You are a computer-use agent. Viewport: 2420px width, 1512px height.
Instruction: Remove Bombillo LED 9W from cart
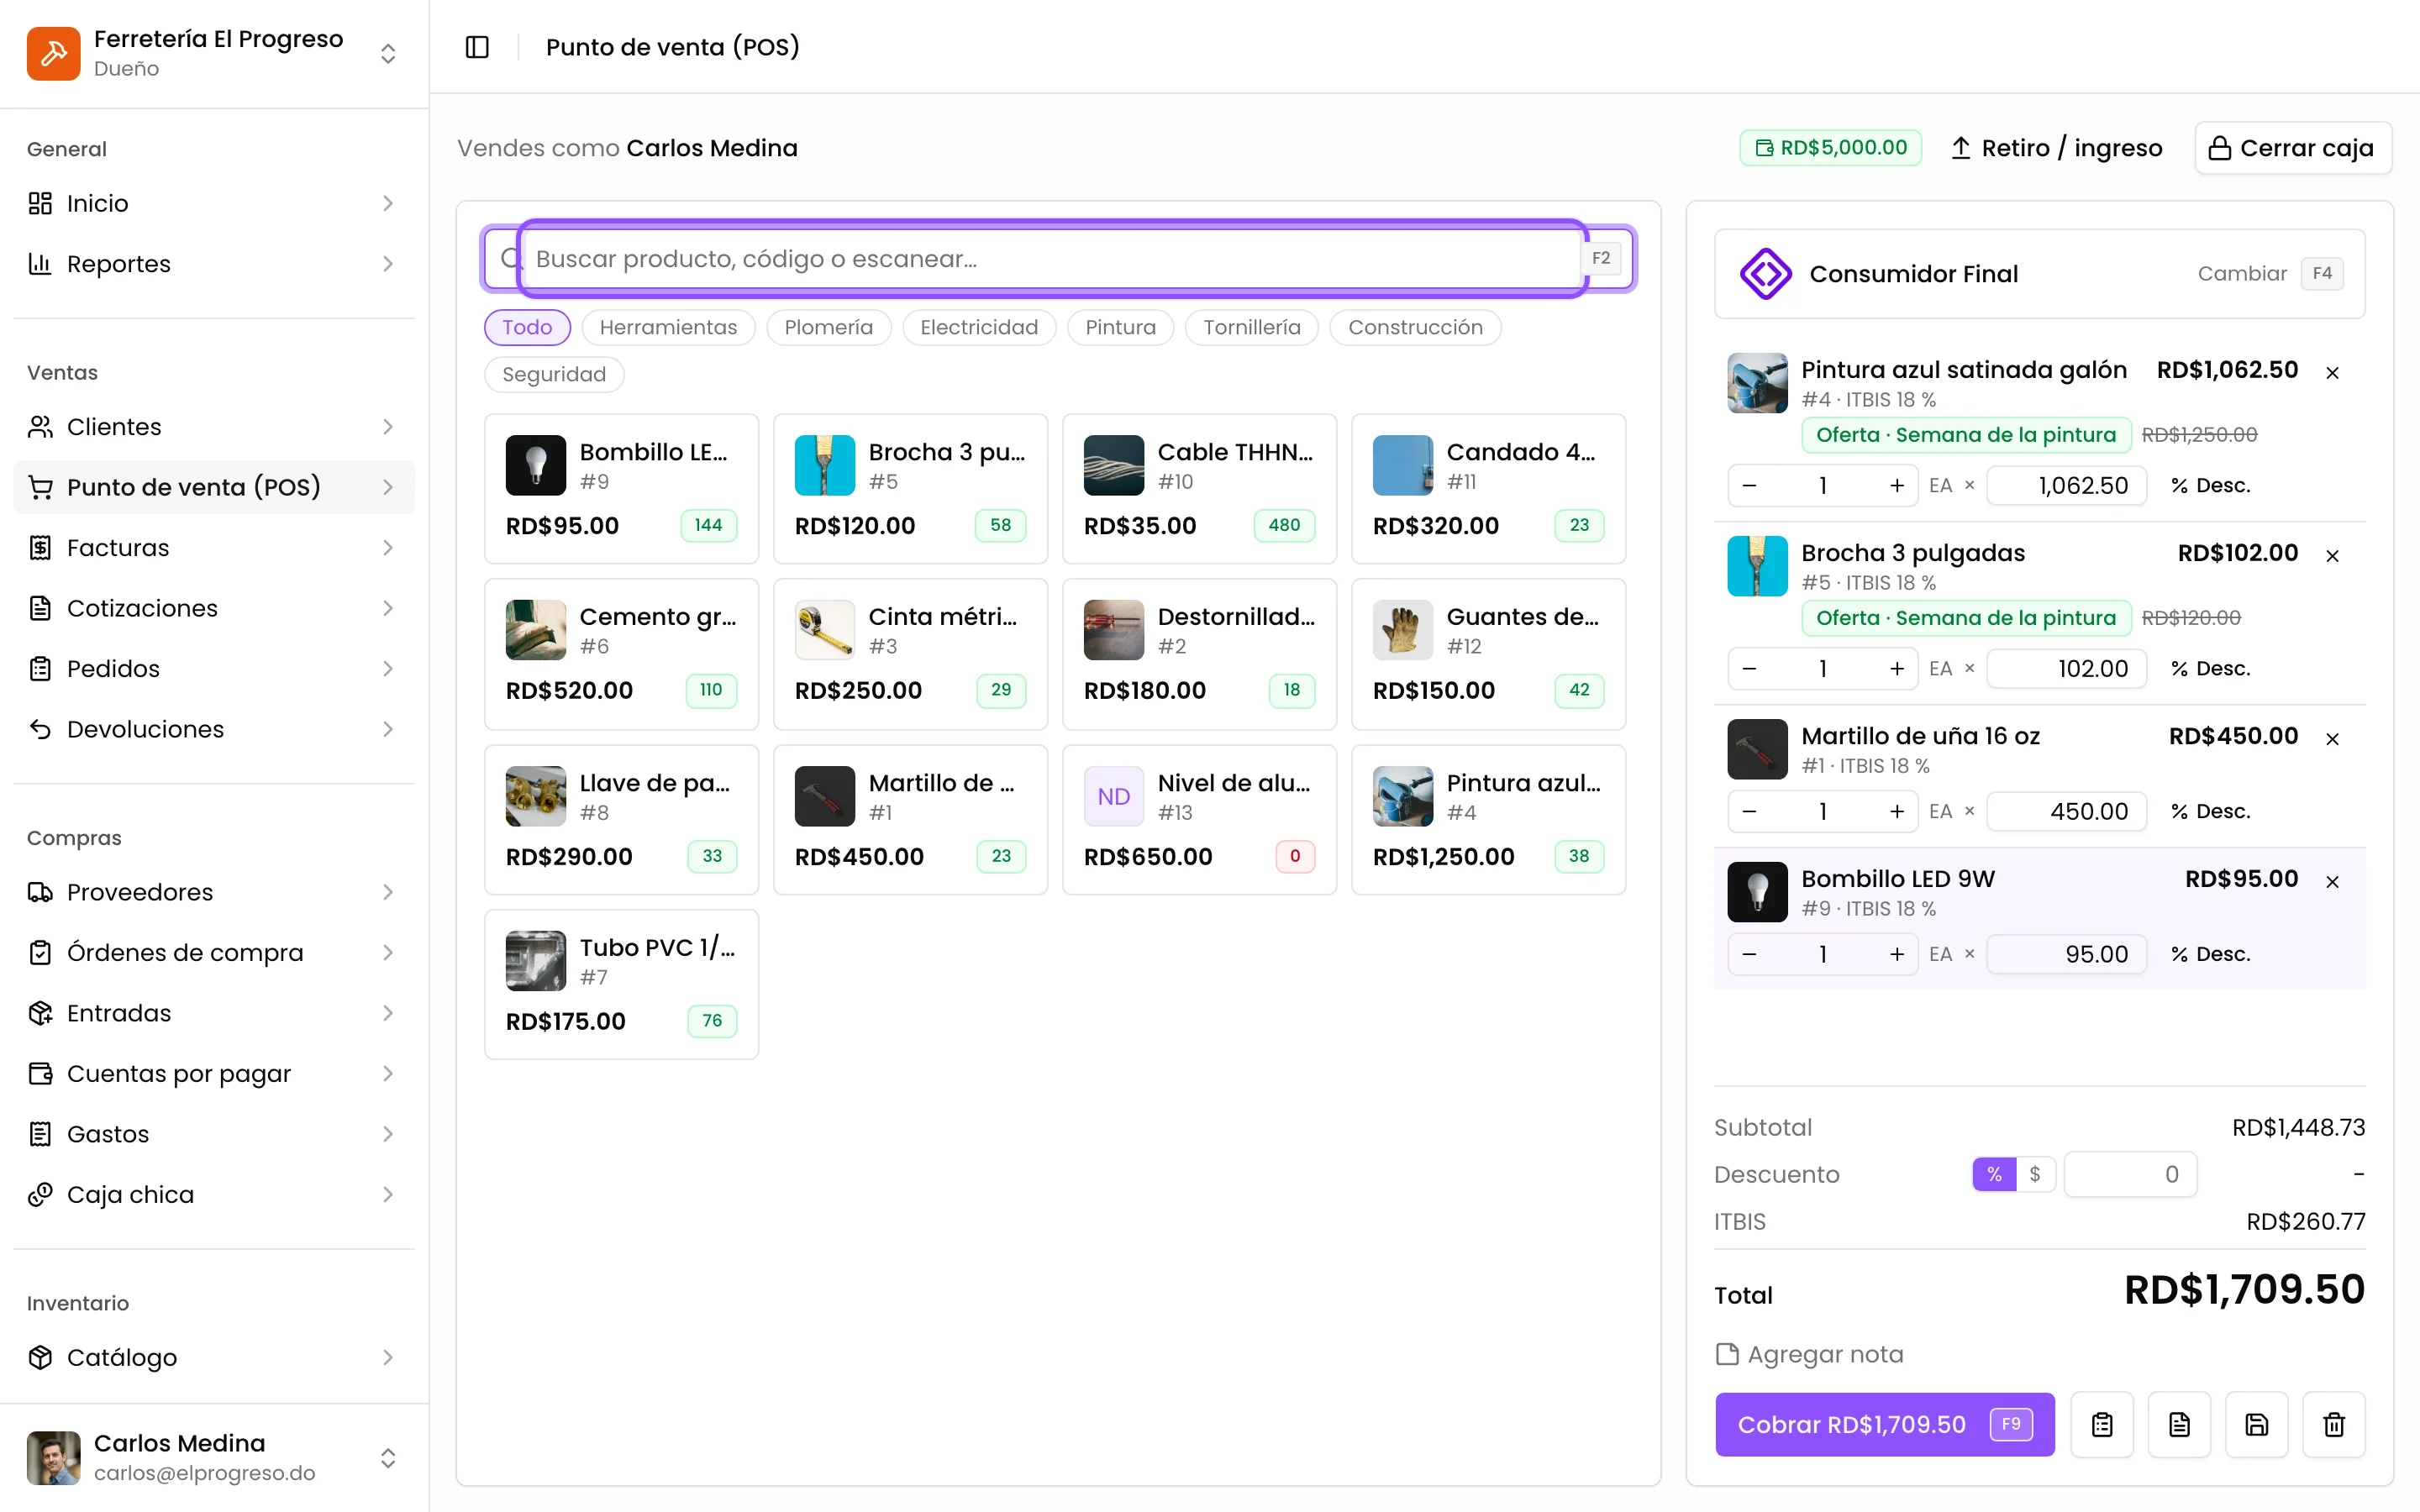pyautogui.click(x=2332, y=882)
